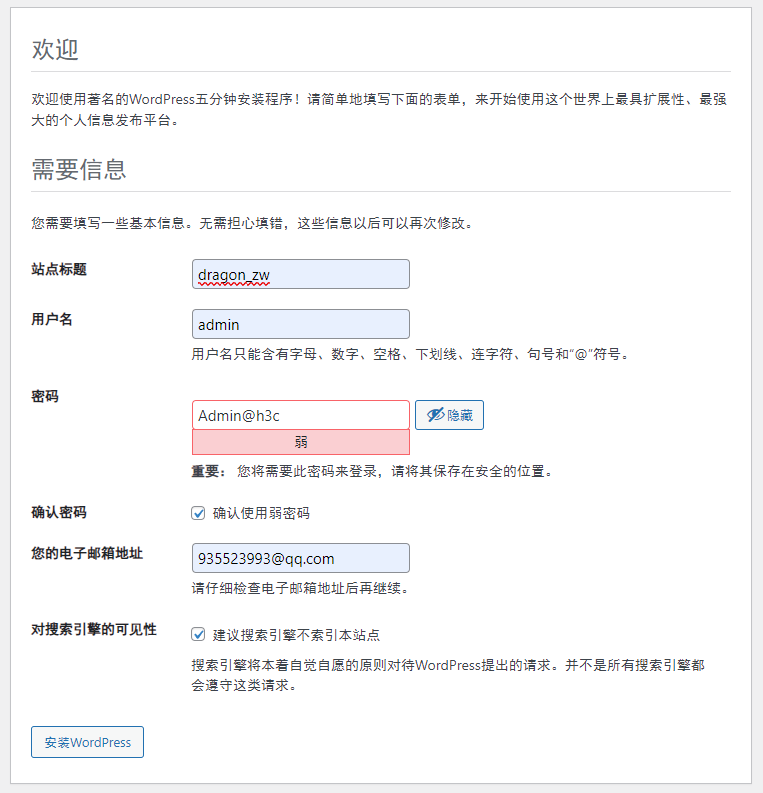
Task: Click the 安装WordPress button
Action: coord(87,742)
